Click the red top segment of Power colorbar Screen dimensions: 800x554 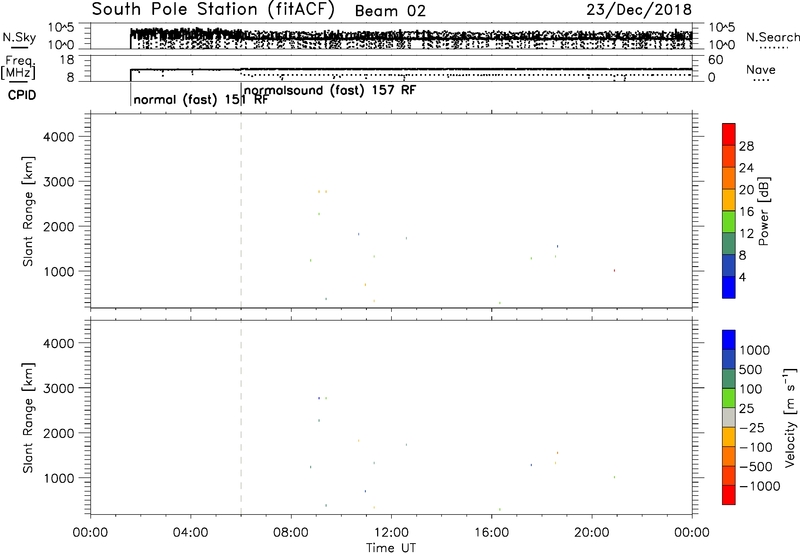point(729,134)
